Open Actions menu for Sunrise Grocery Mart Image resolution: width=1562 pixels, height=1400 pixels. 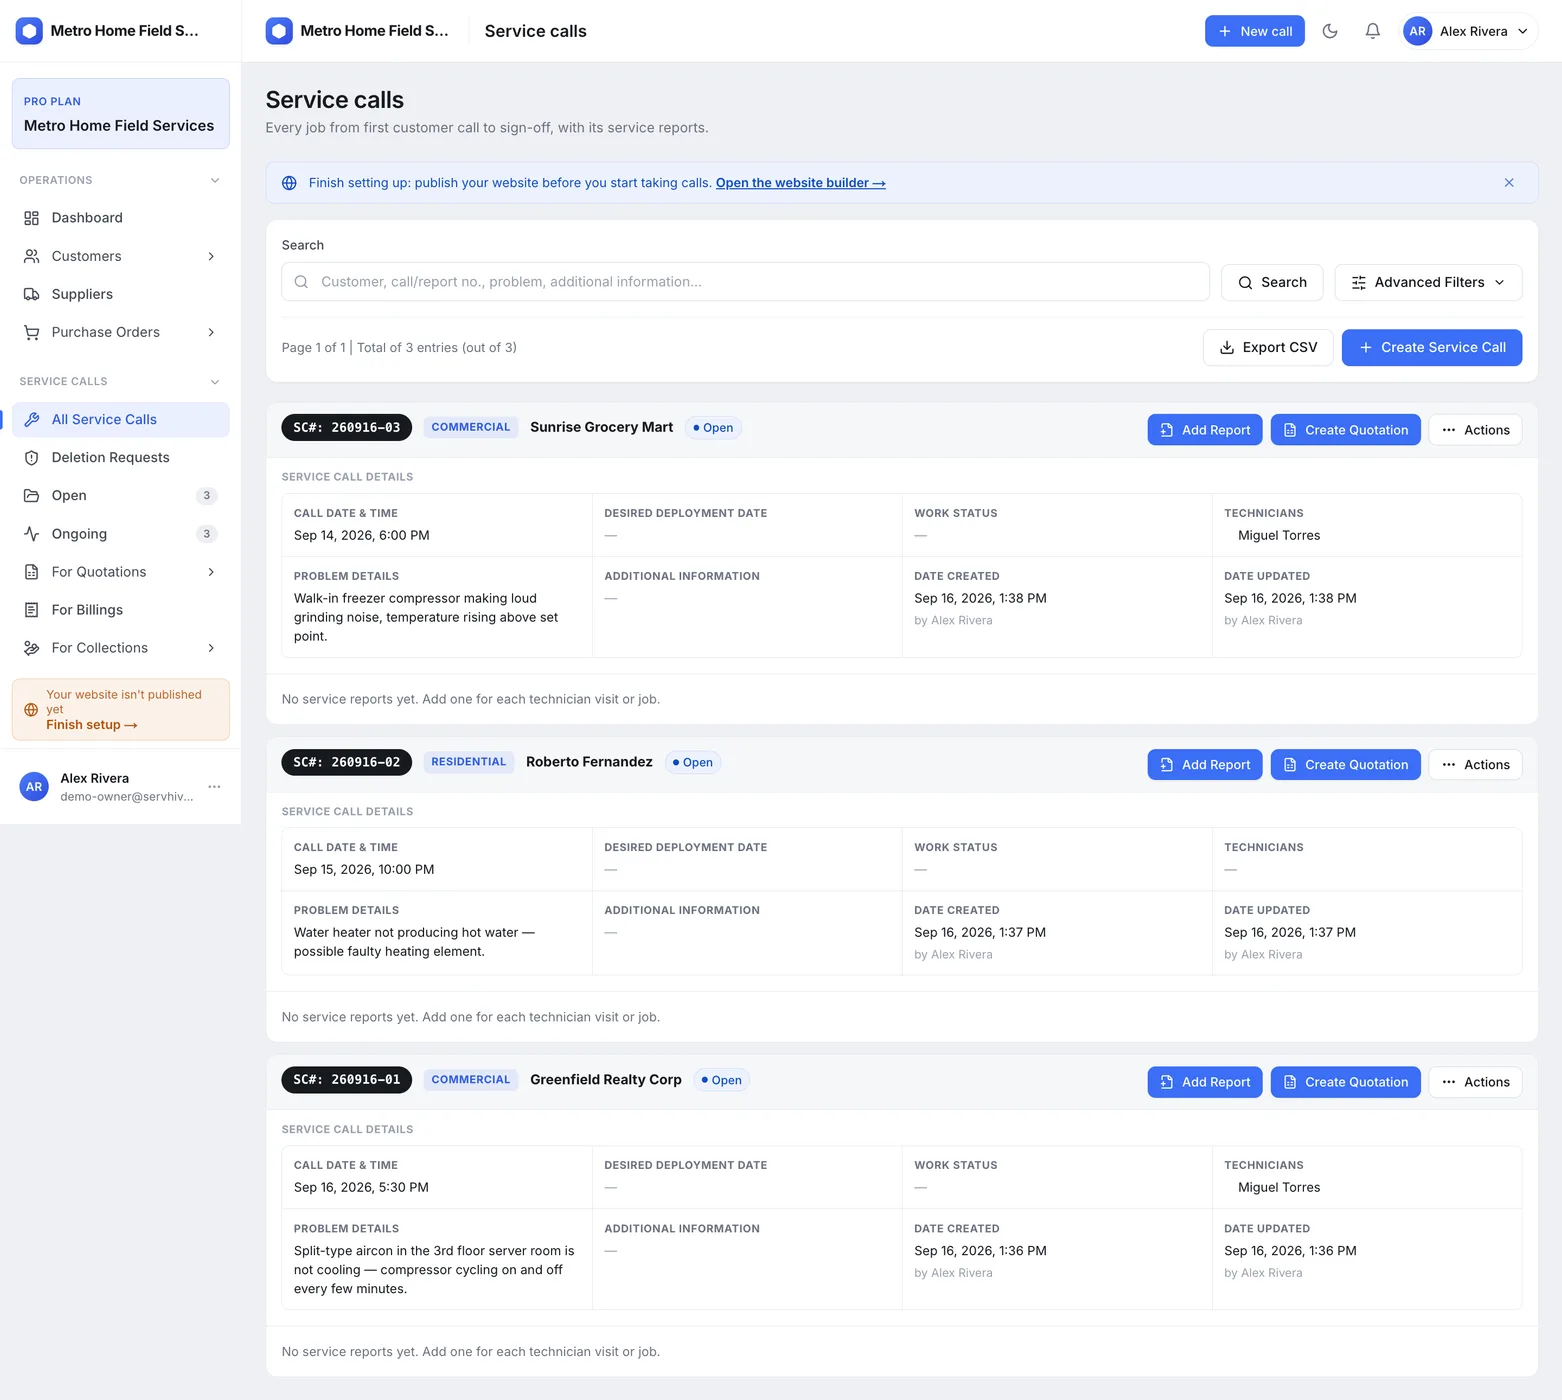tap(1475, 430)
